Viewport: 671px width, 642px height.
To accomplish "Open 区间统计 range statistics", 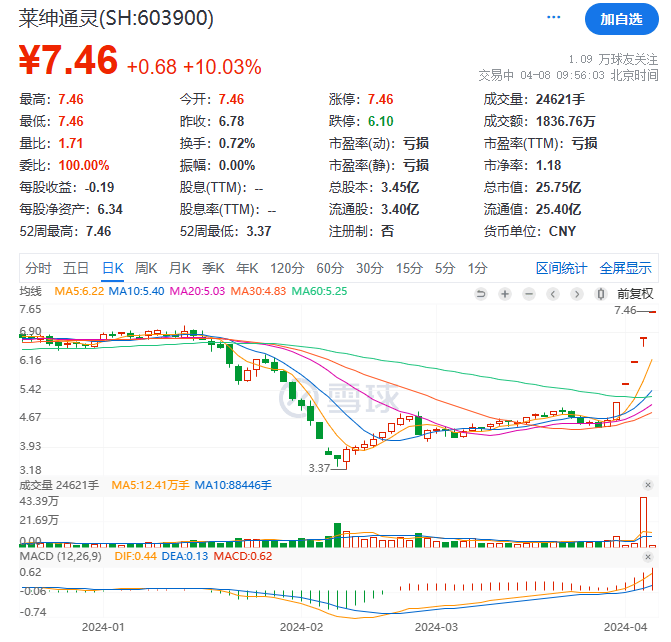I will [562, 268].
